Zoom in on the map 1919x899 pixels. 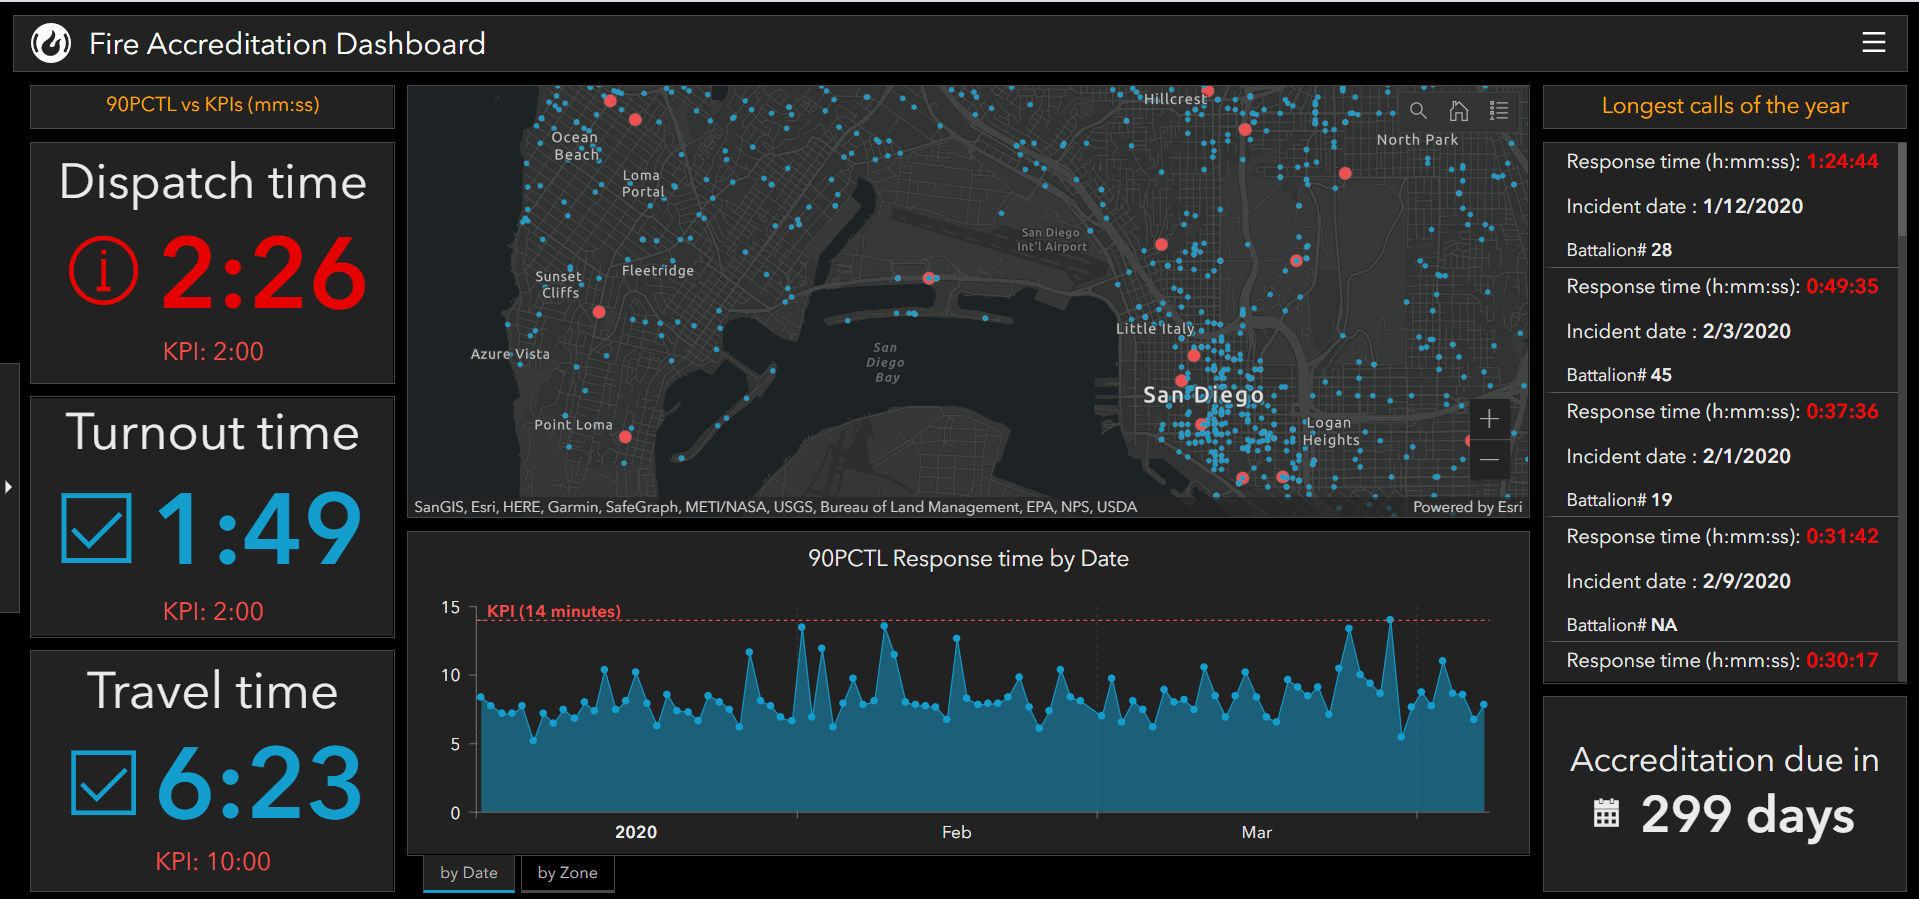pos(1489,419)
